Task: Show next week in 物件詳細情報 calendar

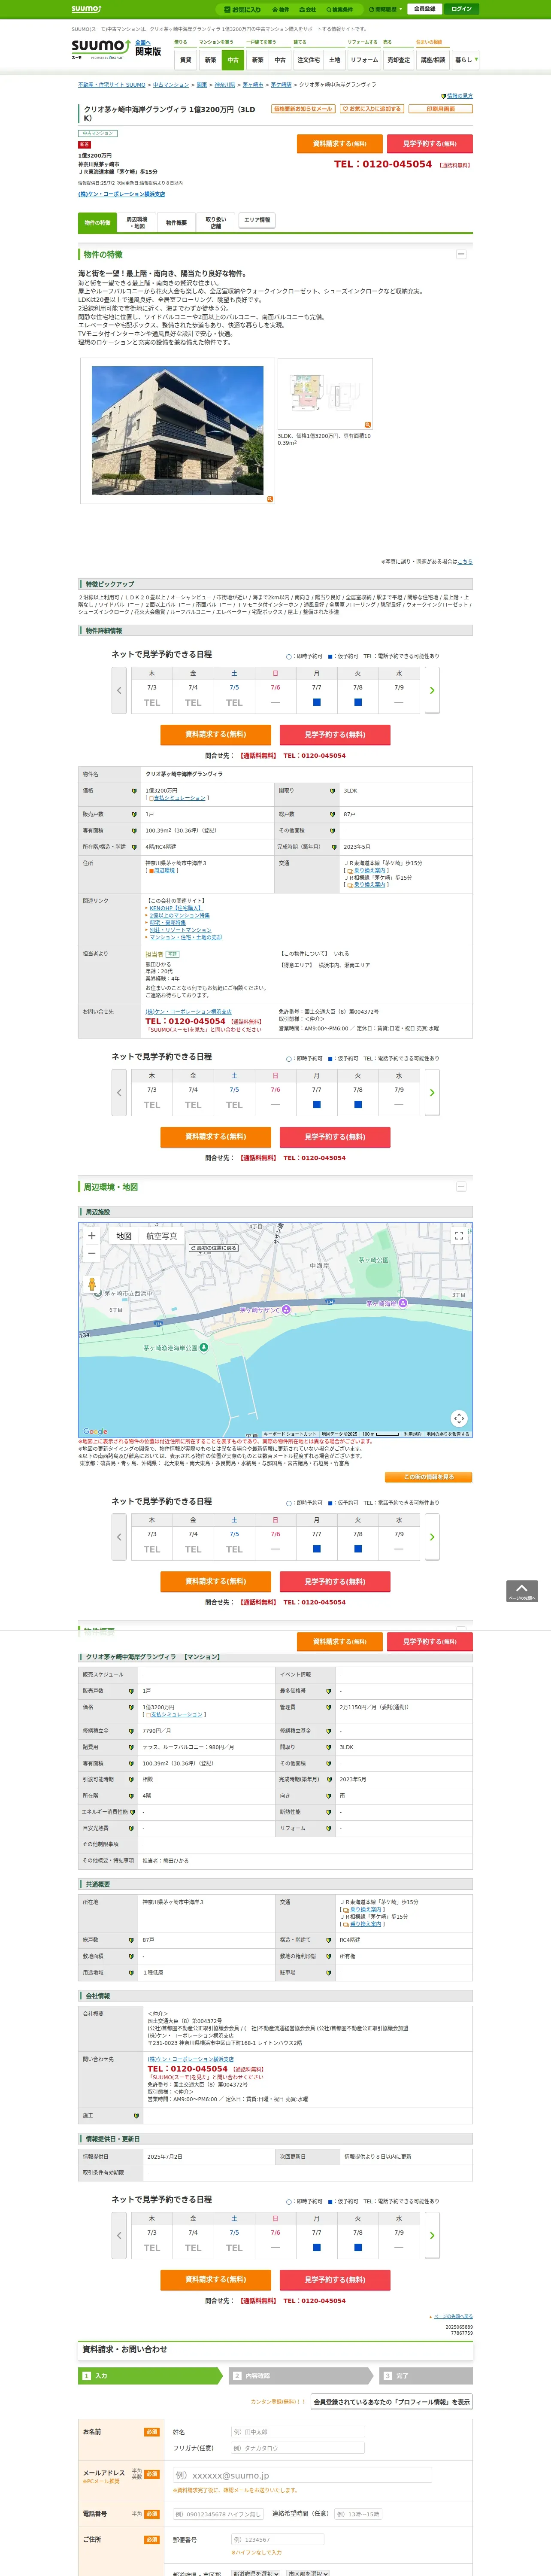Action: point(432,691)
